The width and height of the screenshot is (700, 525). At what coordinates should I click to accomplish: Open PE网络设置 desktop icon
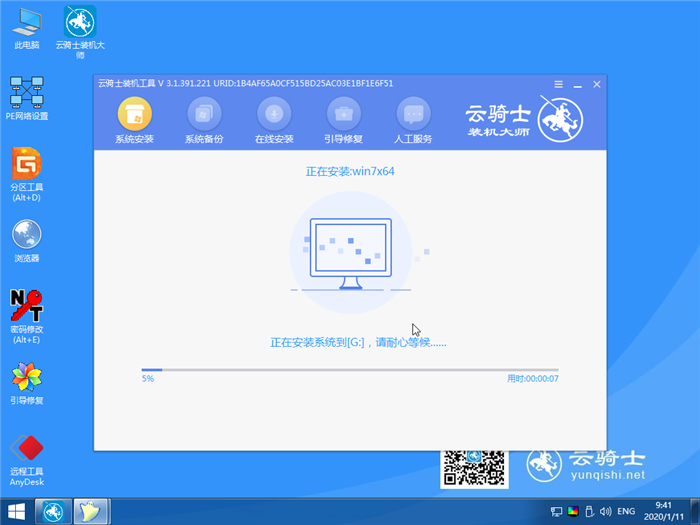tap(27, 98)
